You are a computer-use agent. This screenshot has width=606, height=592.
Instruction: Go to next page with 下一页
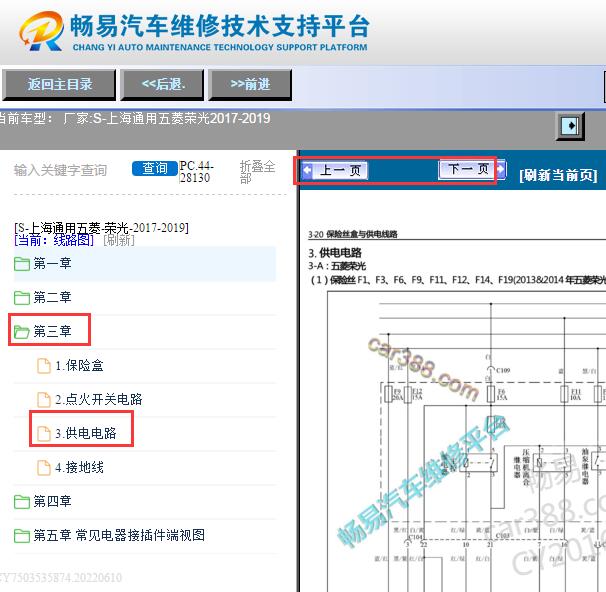click(468, 169)
